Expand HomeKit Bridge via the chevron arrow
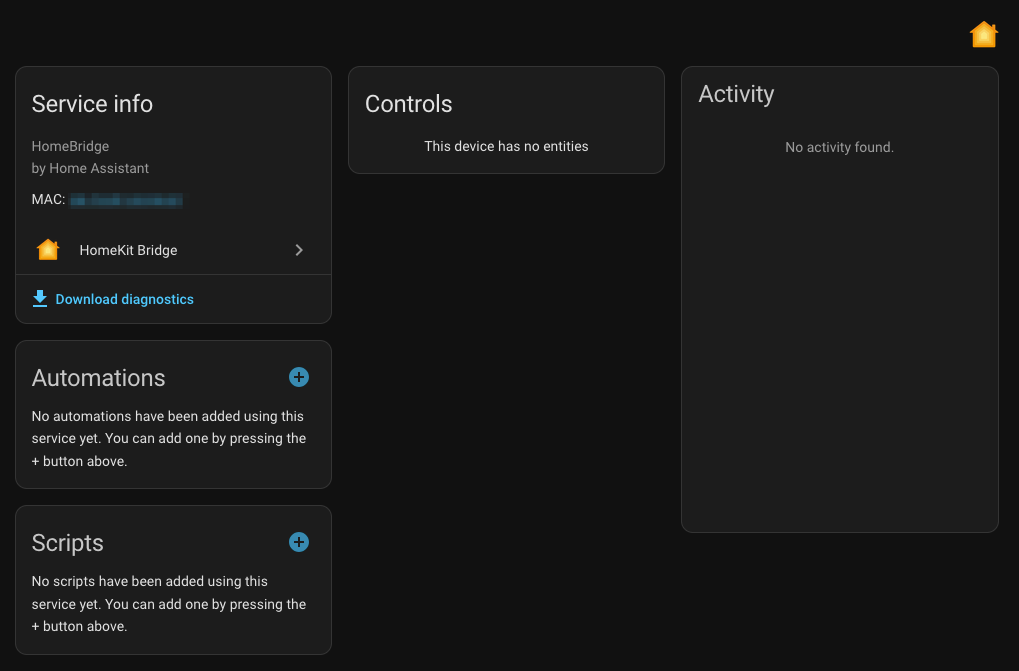 tap(299, 250)
